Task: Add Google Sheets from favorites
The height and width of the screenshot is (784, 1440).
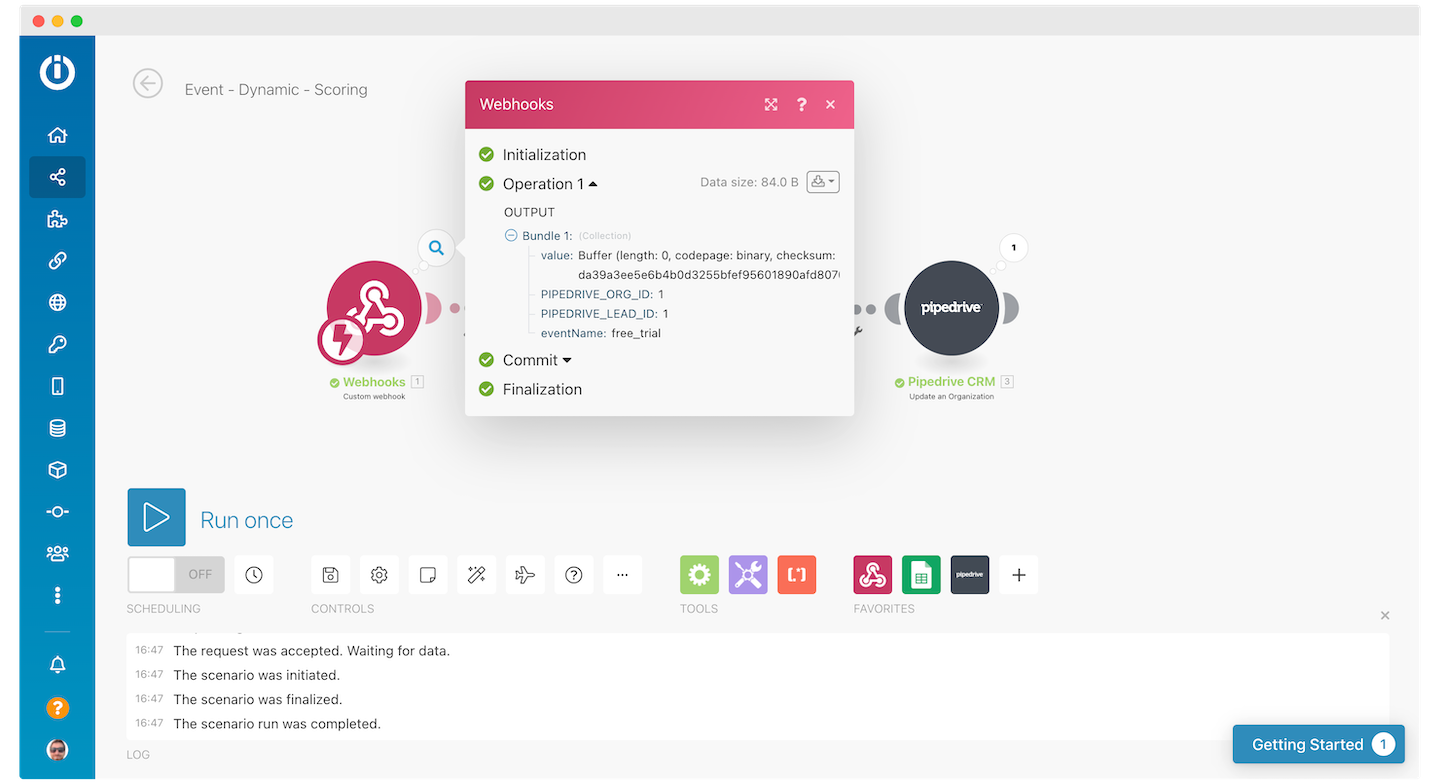Action: 921,575
